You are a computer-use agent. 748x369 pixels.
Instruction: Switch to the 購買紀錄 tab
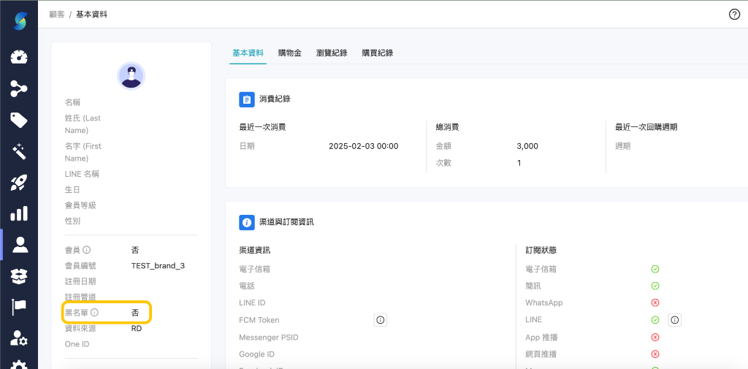pyautogui.click(x=377, y=53)
